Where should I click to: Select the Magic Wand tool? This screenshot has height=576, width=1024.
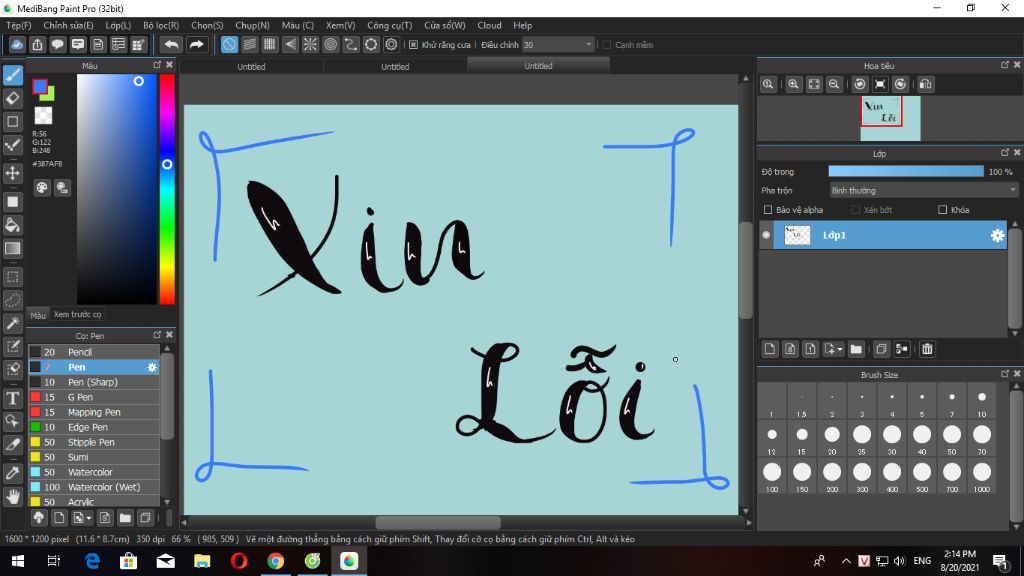[x=13, y=324]
